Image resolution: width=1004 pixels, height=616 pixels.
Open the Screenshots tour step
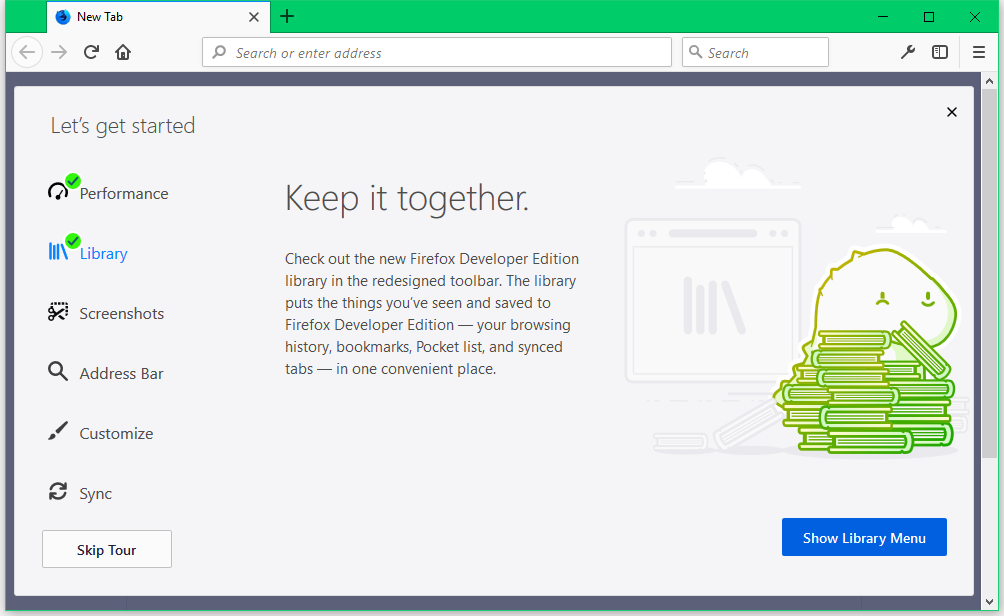106,312
